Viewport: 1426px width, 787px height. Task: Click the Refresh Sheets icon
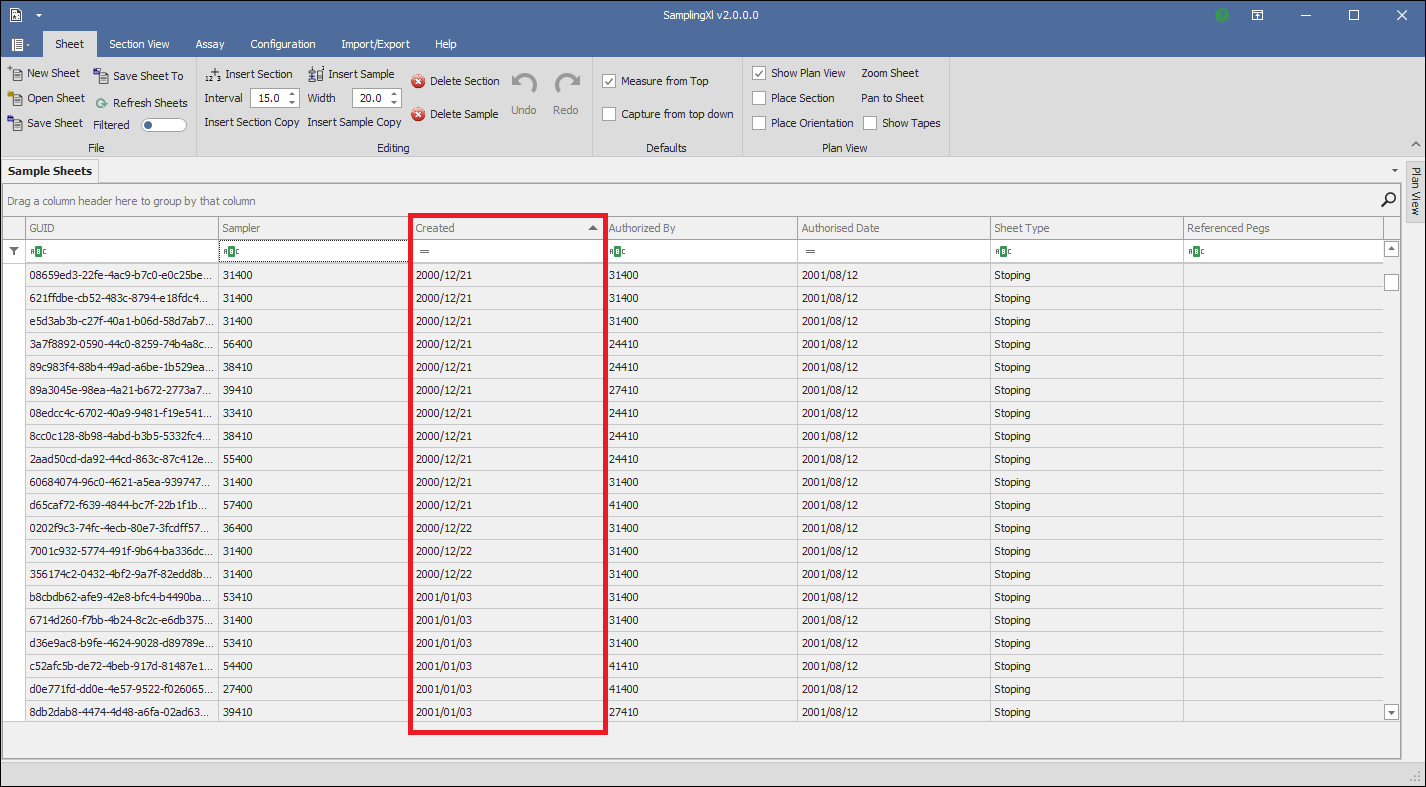tap(102, 103)
